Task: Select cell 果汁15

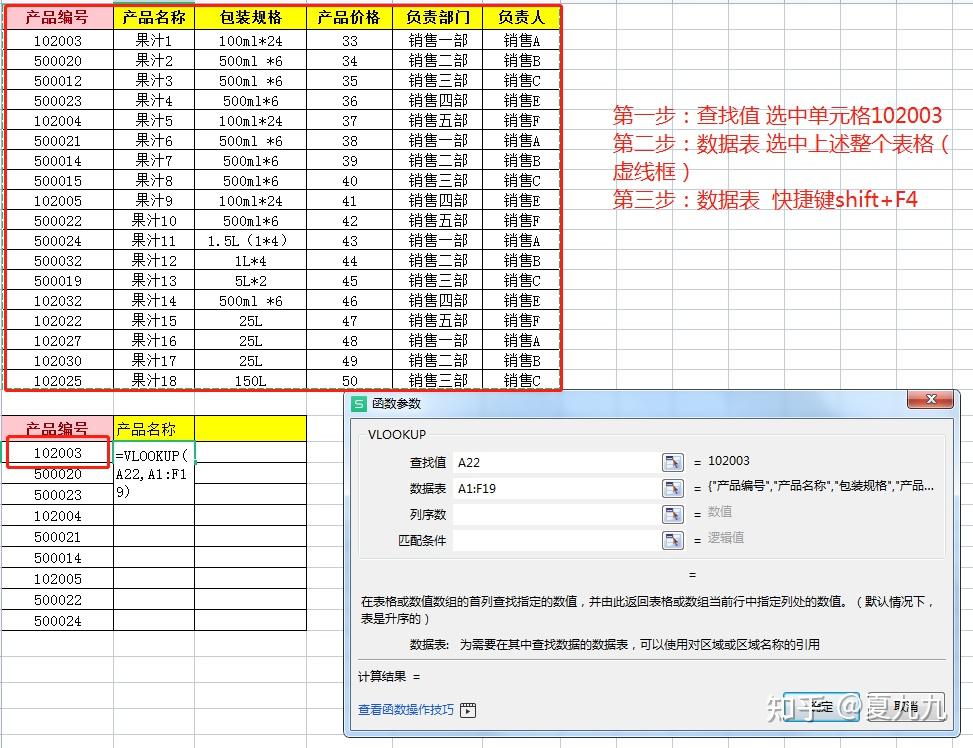Action: coord(154,321)
